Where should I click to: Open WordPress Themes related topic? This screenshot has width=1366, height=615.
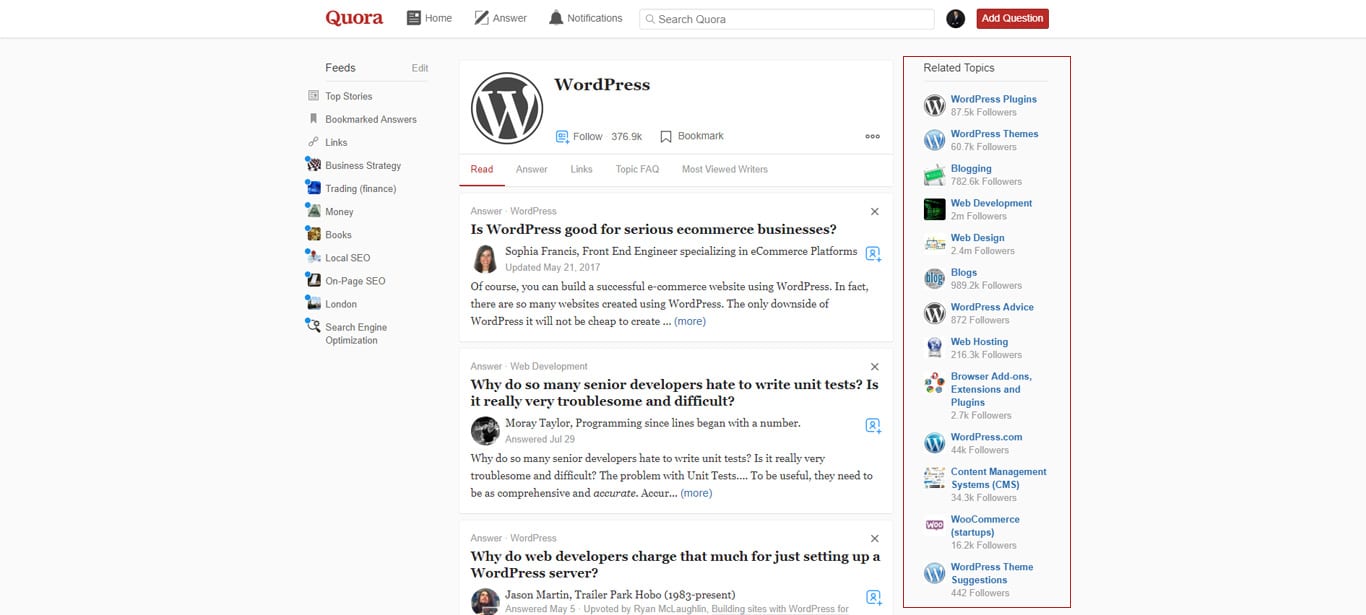tap(994, 134)
